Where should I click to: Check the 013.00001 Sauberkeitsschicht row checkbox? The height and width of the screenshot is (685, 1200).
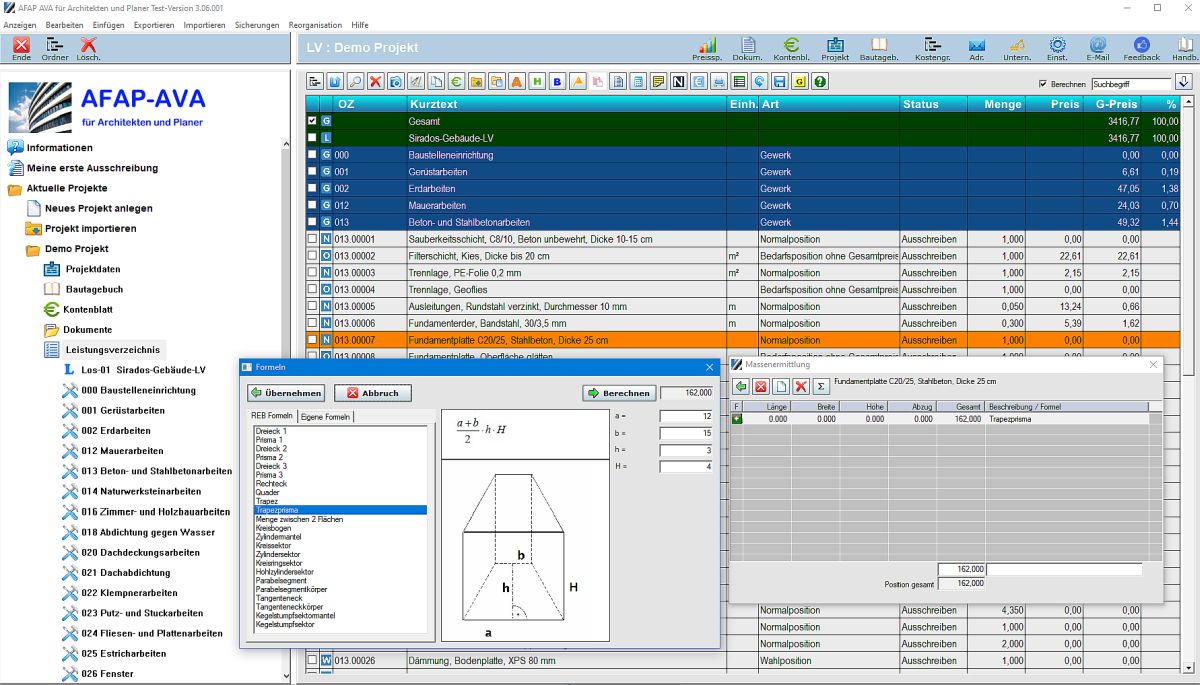pos(313,239)
